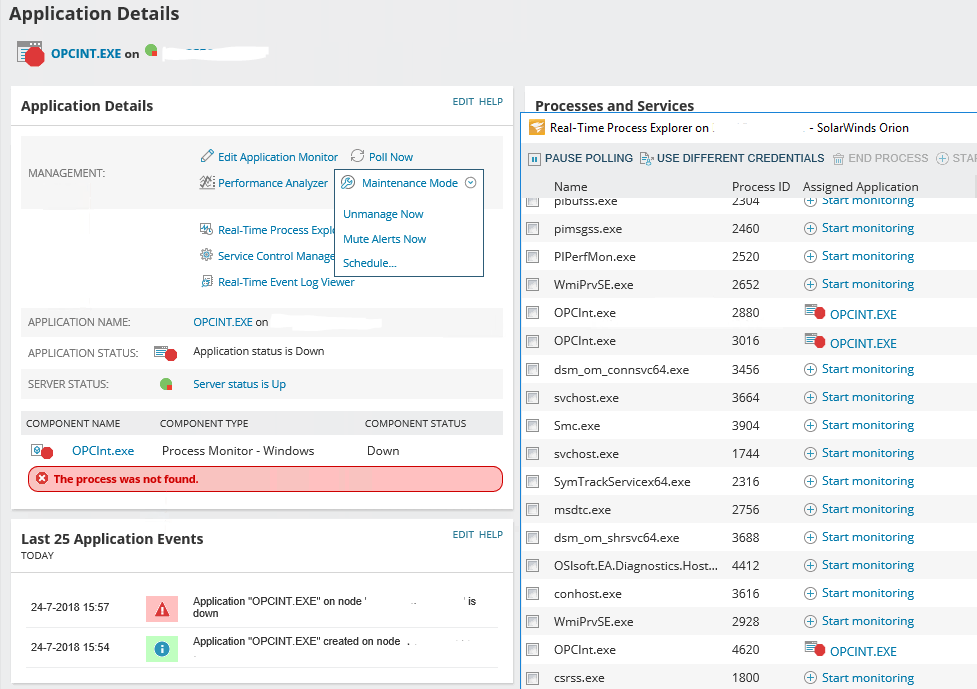Click the Real-Time Event Log Viewer icon
Screen dimensions: 977x689
[x=206, y=282]
